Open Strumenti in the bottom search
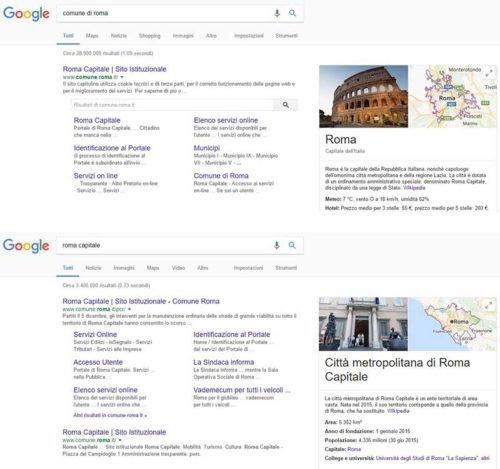 (286, 268)
